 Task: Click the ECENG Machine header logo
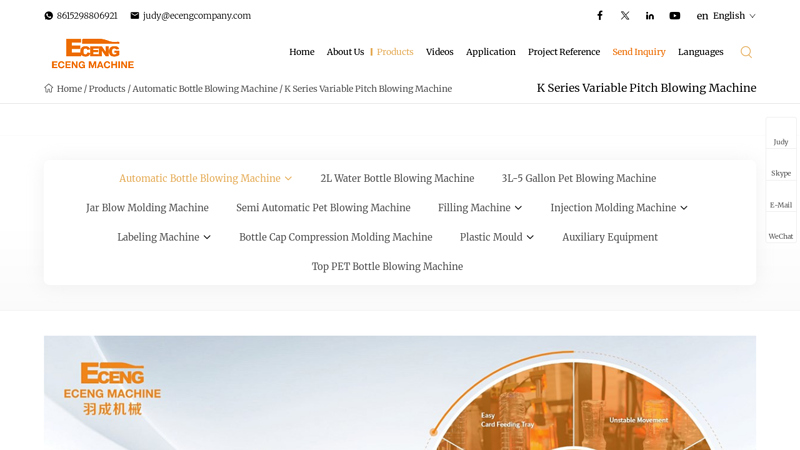[92, 54]
